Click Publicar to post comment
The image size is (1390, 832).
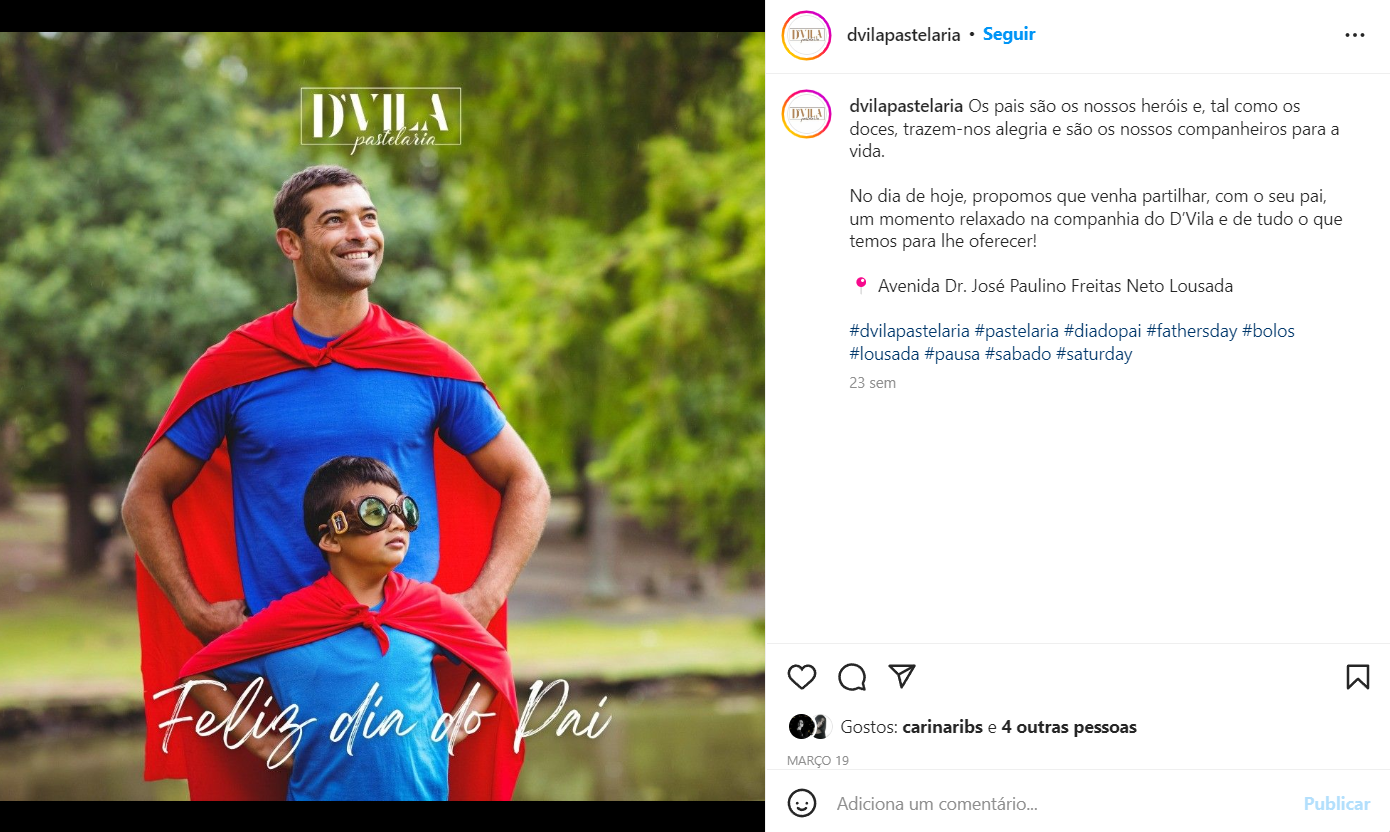coord(1337,803)
